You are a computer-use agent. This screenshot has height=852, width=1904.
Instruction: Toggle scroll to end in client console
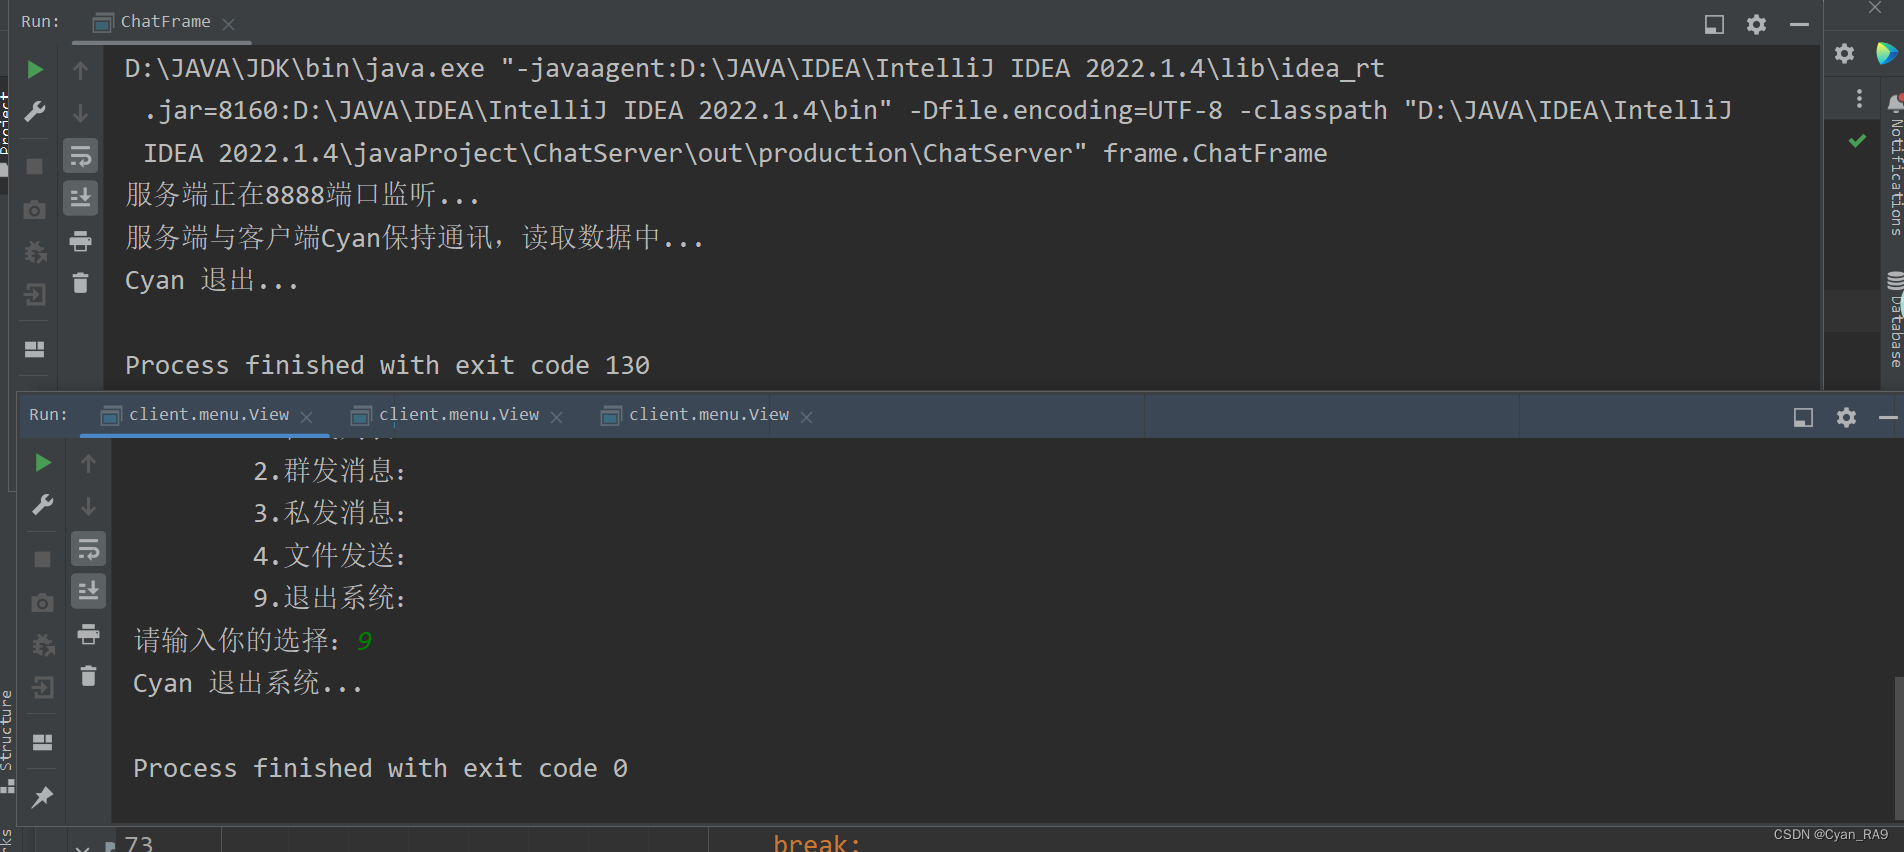(89, 591)
